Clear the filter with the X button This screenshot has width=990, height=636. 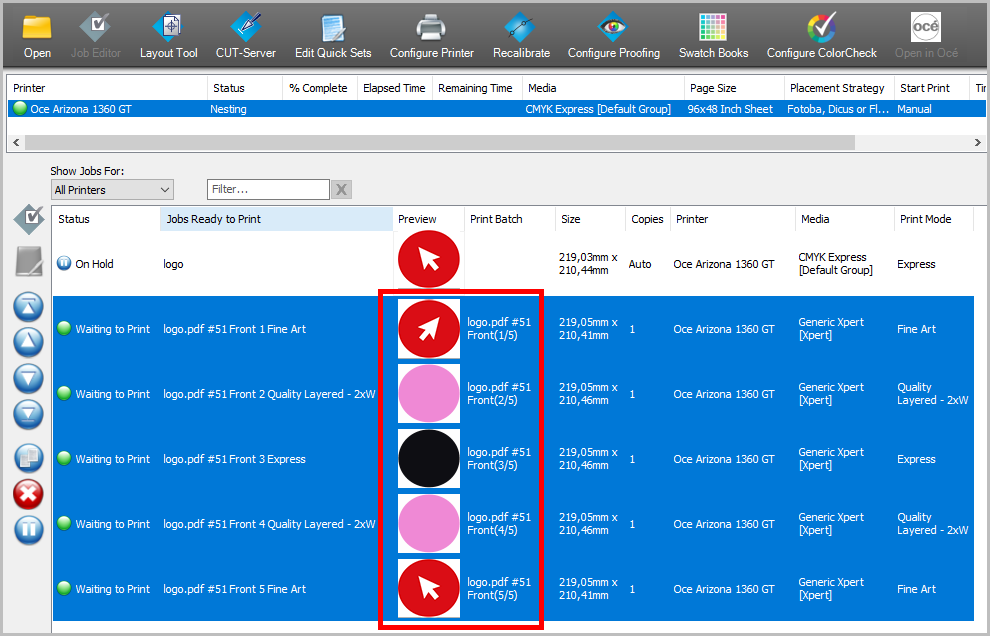[x=341, y=190]
